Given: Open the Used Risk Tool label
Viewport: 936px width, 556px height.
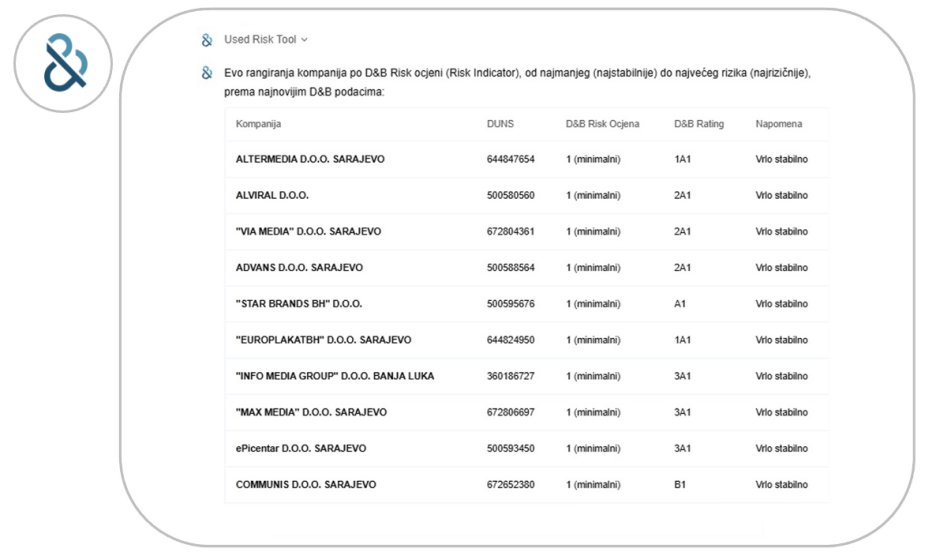Looking at the screenshot, I should pyautogui.click(x=260, y=40).
